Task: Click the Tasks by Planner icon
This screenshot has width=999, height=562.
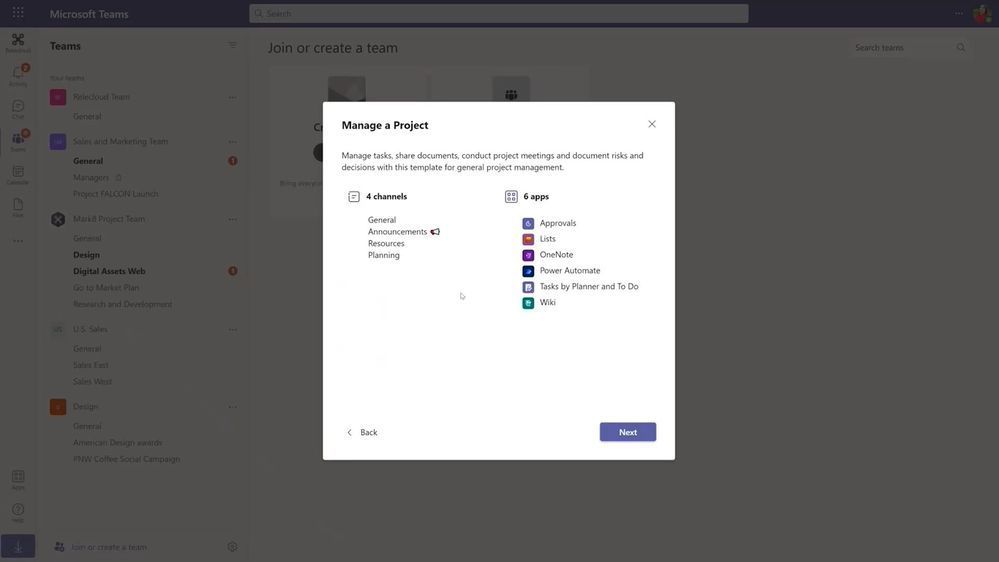Action: (528, 287)
